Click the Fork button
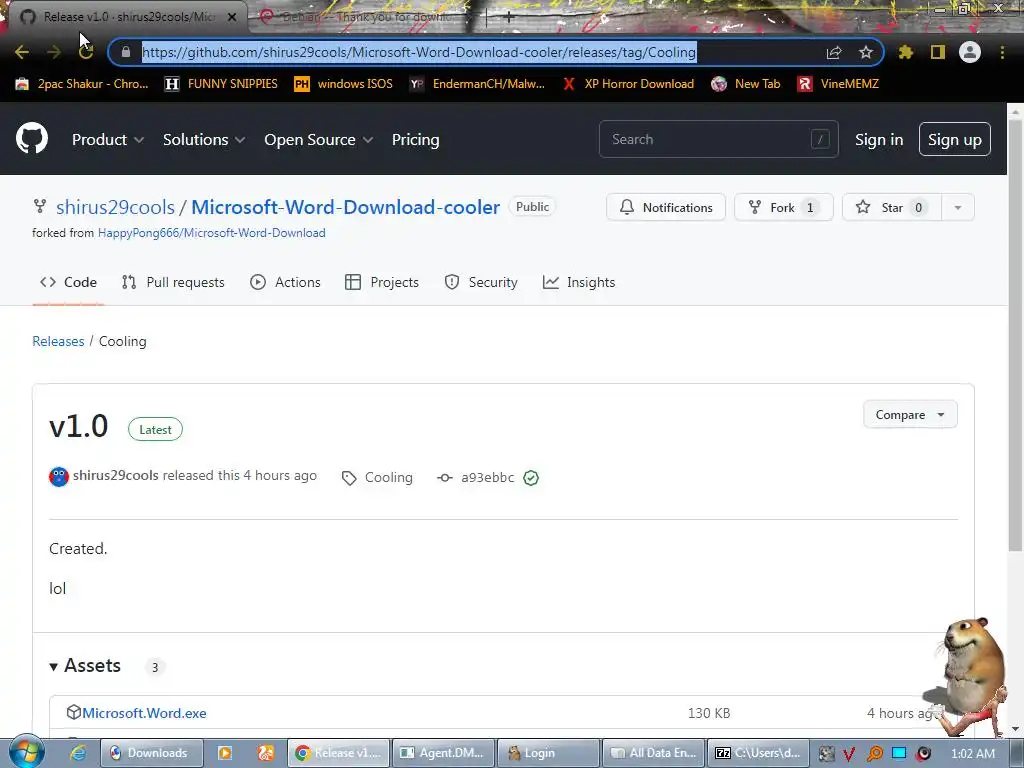 (x=784, y=207)
